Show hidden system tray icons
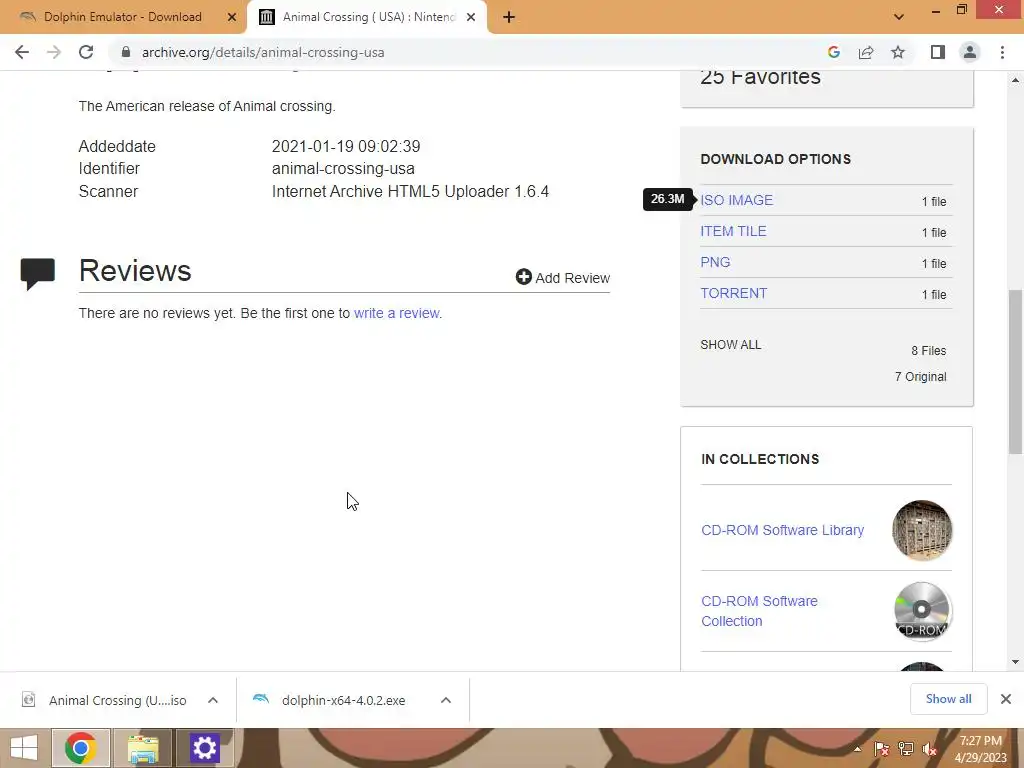 coord(857,748)
